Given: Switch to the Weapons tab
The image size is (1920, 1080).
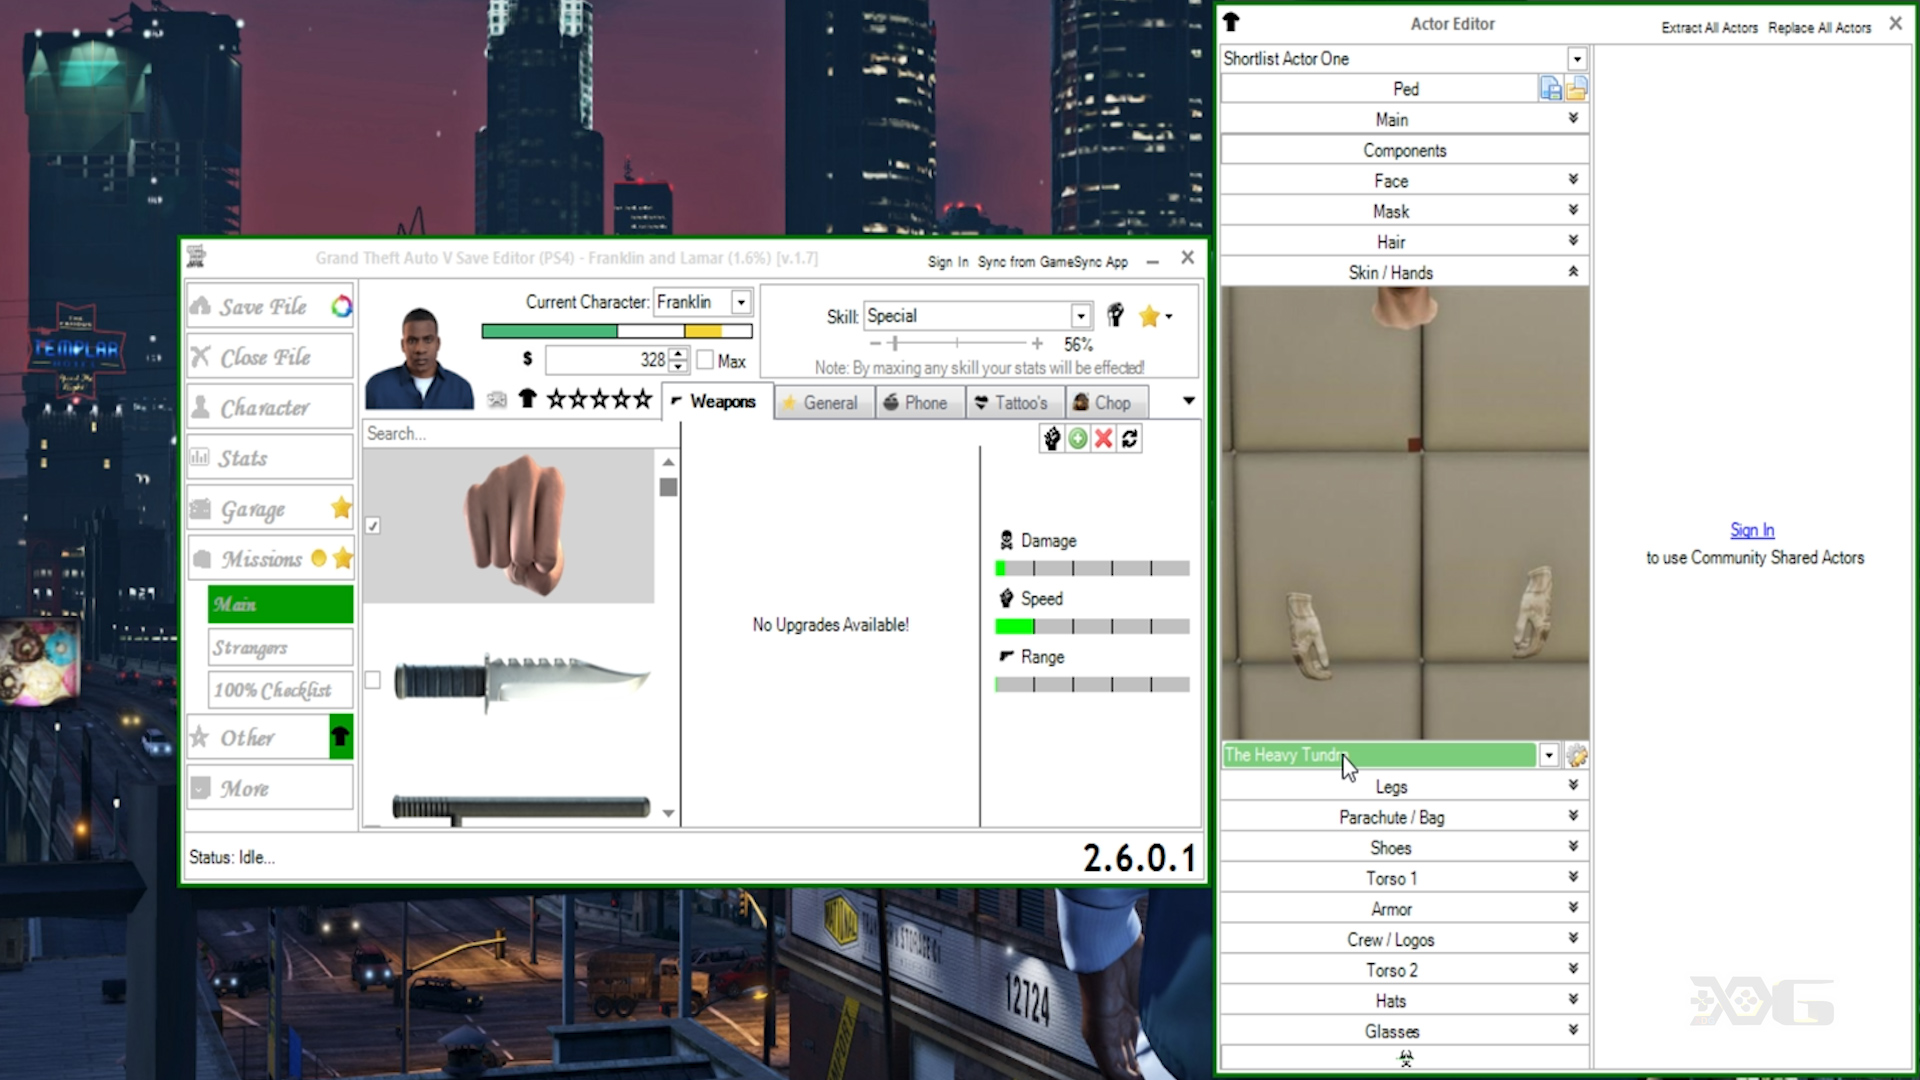Looking at the screenshot, I should coord(716,402).
